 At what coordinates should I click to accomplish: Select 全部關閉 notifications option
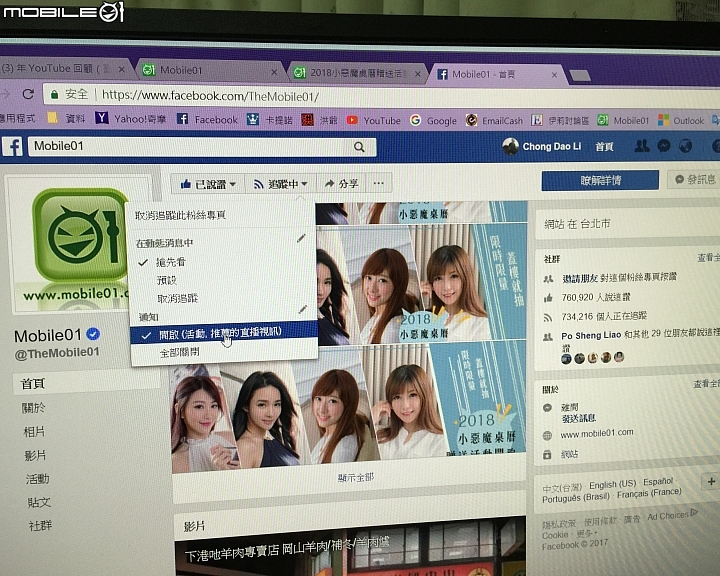(179, 353)
